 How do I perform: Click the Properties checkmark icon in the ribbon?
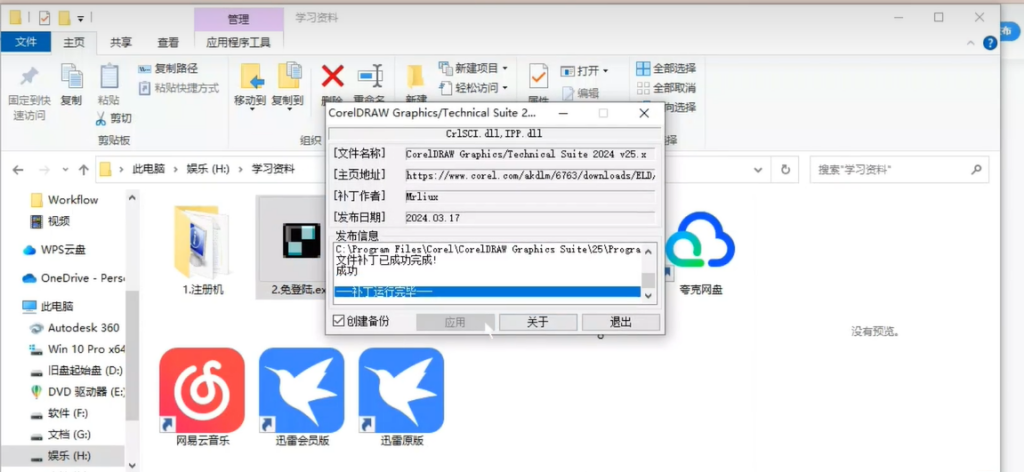pos(538,76)
